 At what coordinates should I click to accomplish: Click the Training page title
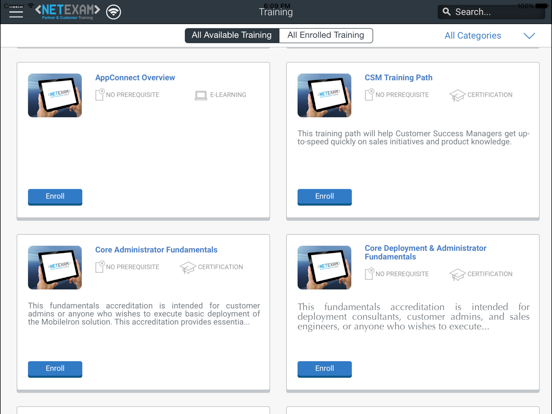(x=276, y=12)
